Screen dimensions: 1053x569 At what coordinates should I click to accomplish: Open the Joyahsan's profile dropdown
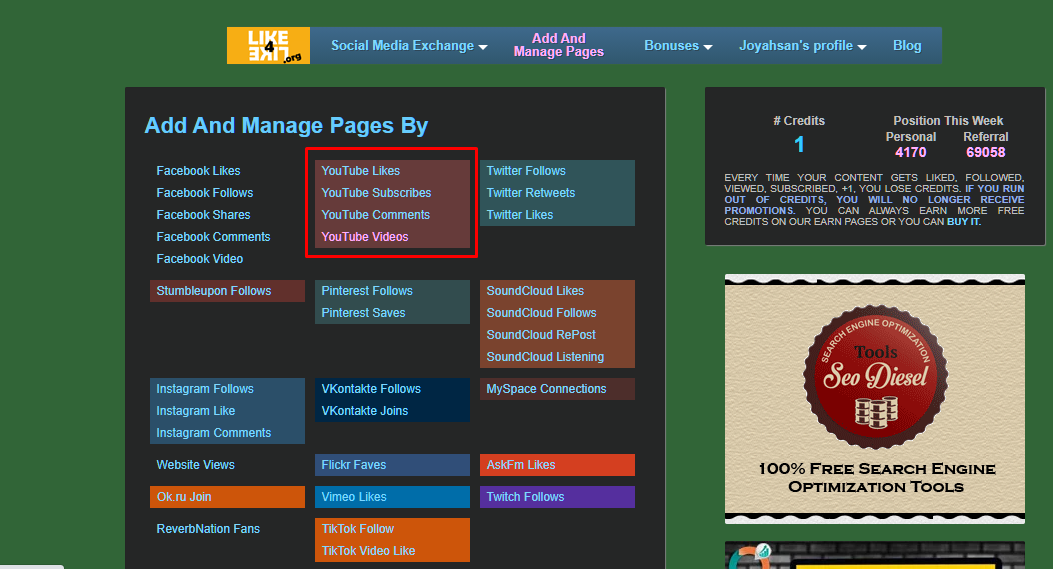803,46
